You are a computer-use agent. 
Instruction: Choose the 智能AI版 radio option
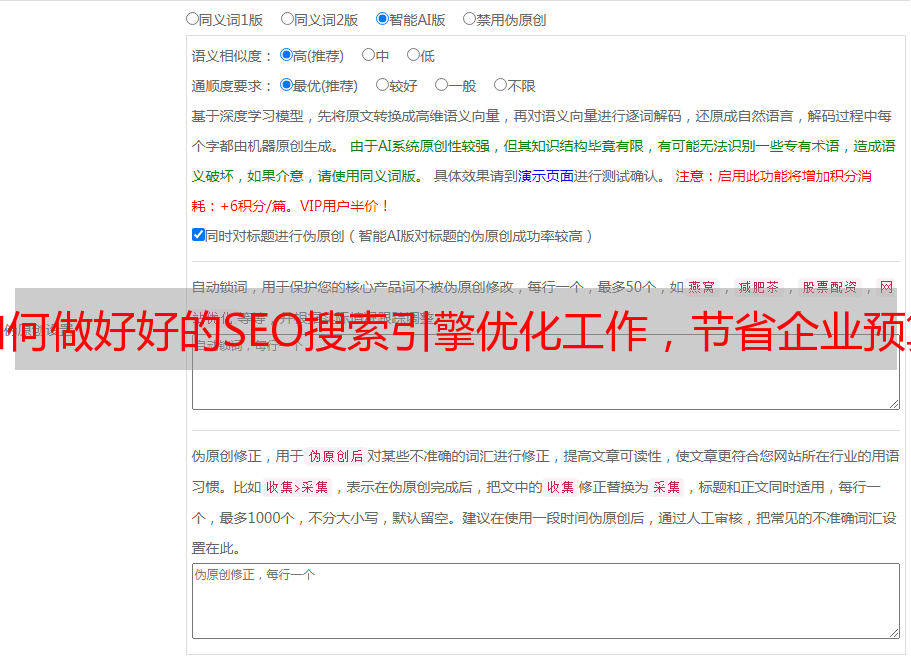pos(382,19)
